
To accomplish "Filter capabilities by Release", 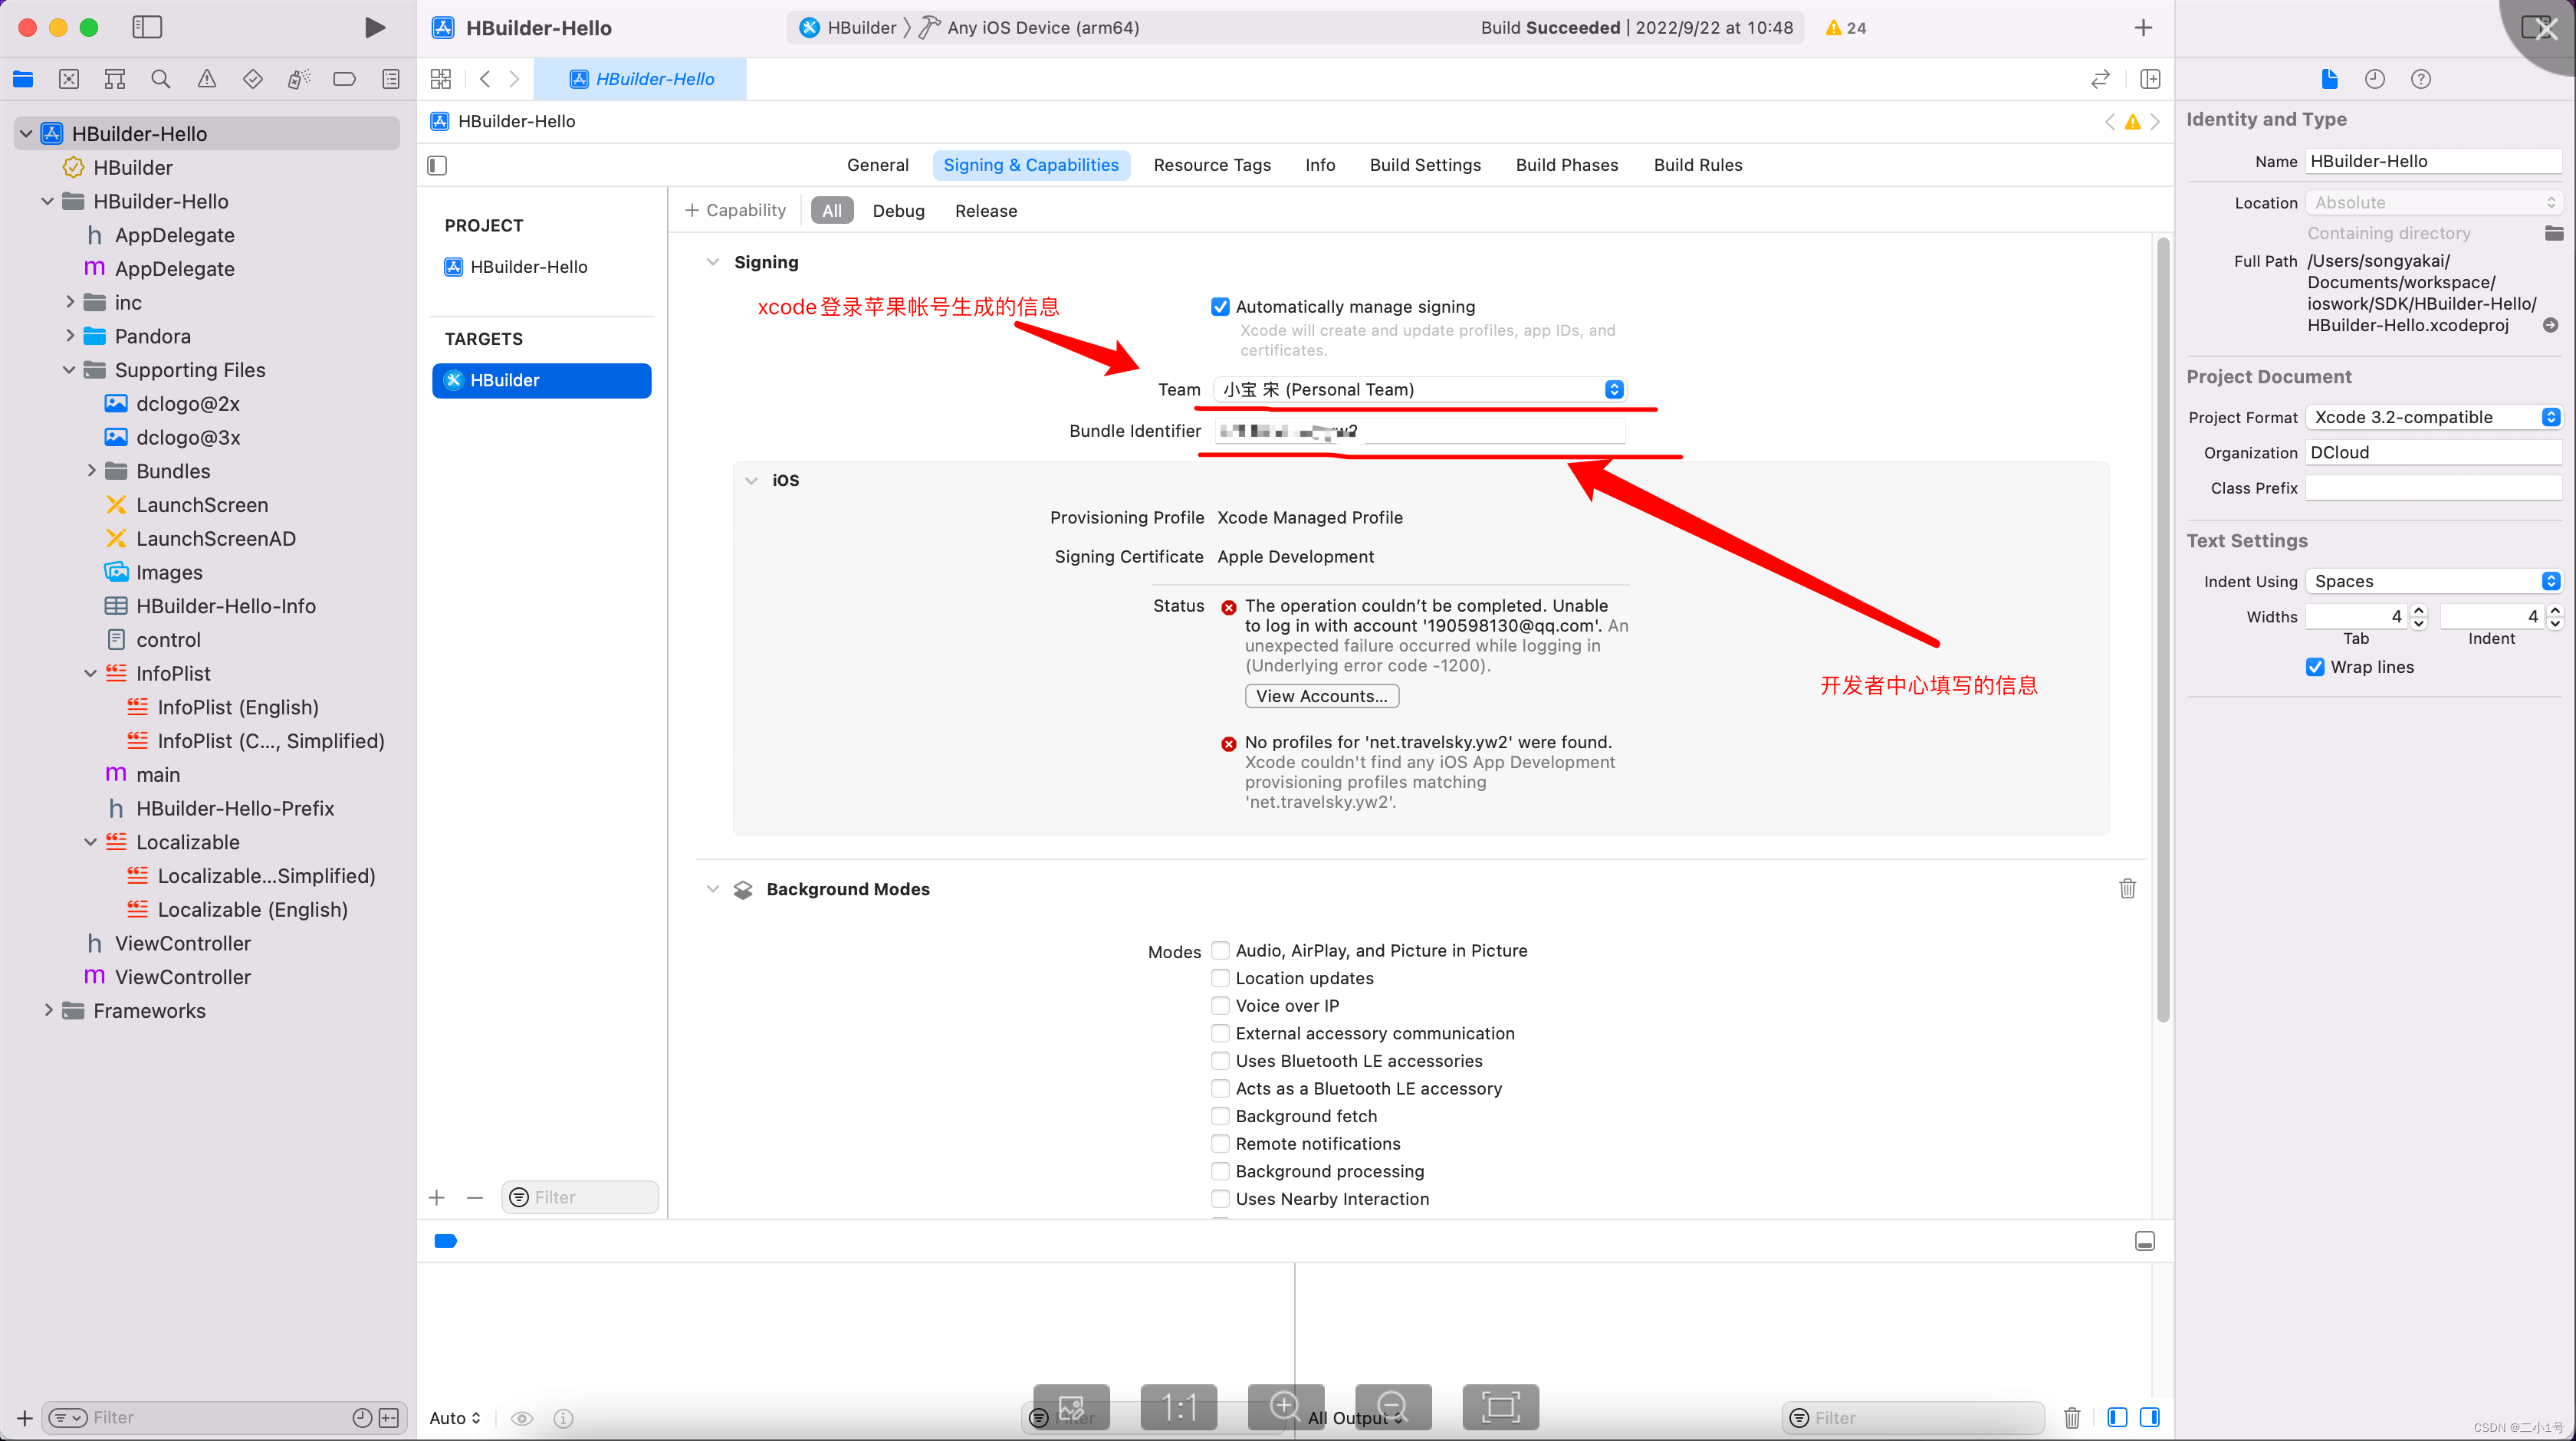I will coord(985,210).
